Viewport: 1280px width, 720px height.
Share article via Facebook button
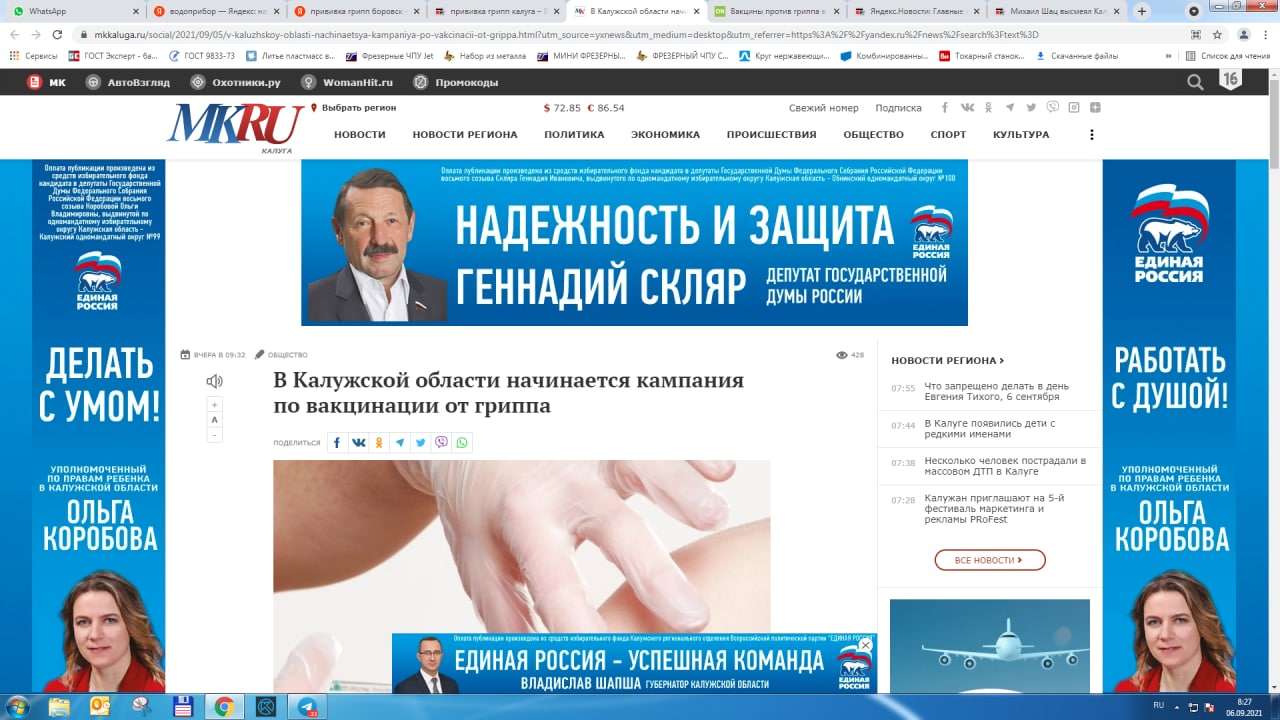point(337,442)
